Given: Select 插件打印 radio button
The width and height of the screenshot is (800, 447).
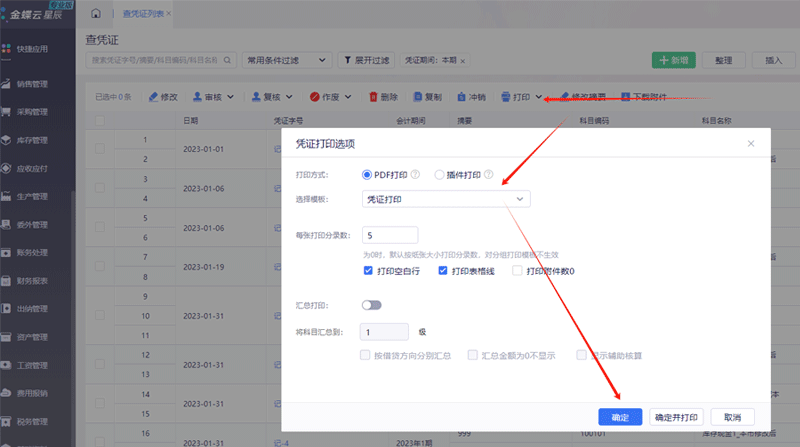Looking at the screenshot, I should pyautogui.click(x=439, y=175).
